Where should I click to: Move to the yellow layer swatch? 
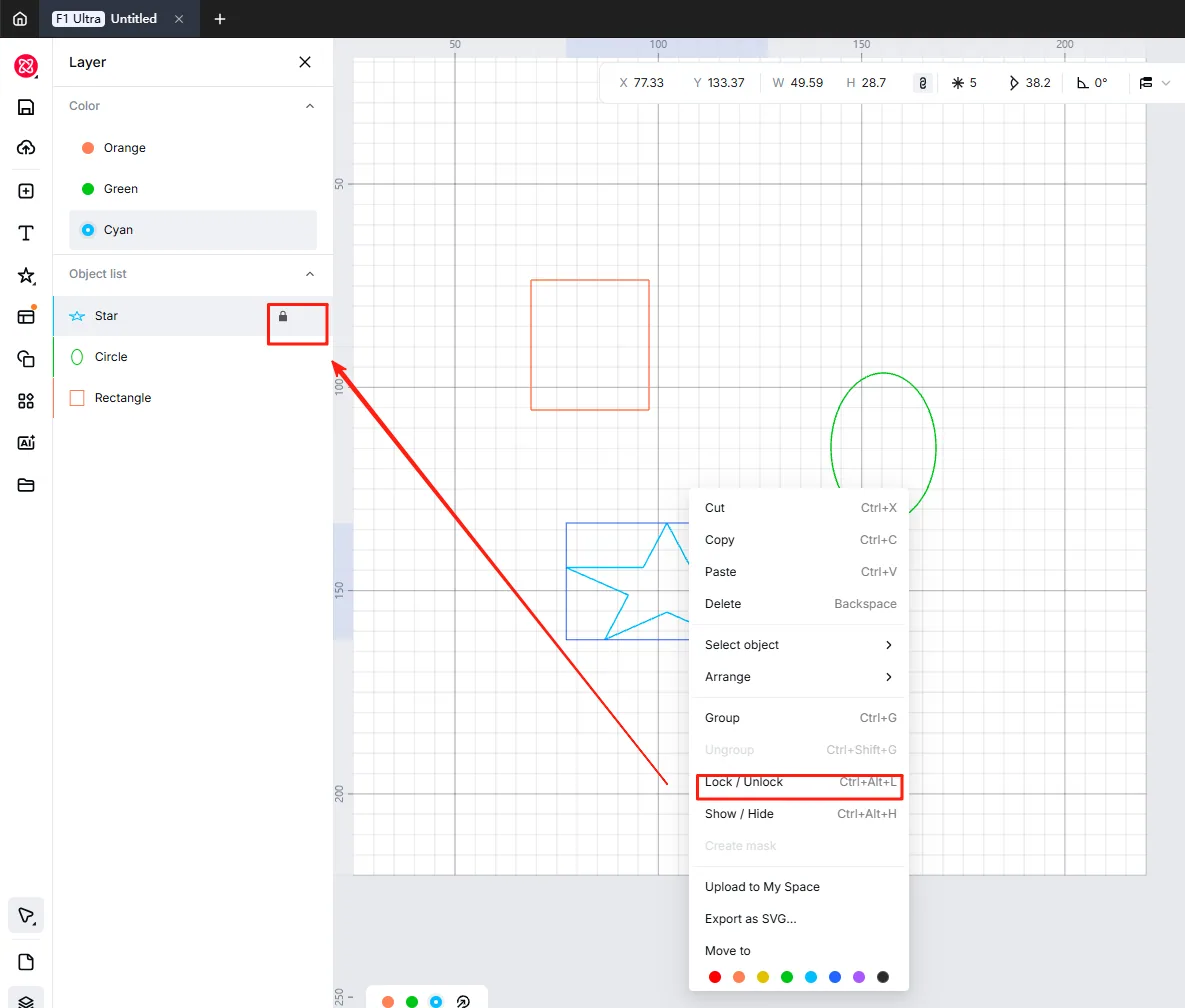763,977
